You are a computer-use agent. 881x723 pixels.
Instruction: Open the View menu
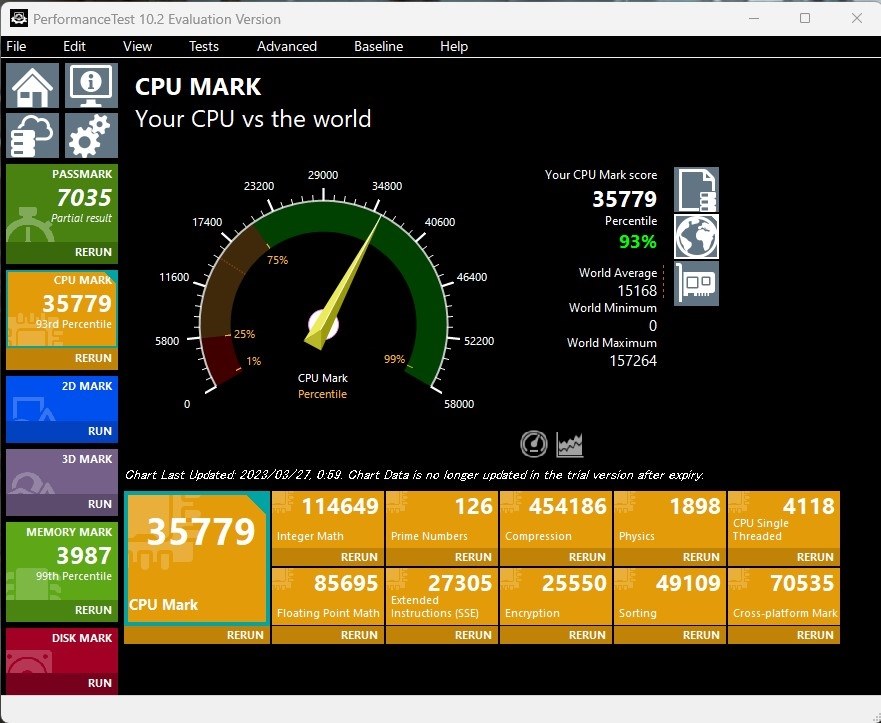point(137,46)
